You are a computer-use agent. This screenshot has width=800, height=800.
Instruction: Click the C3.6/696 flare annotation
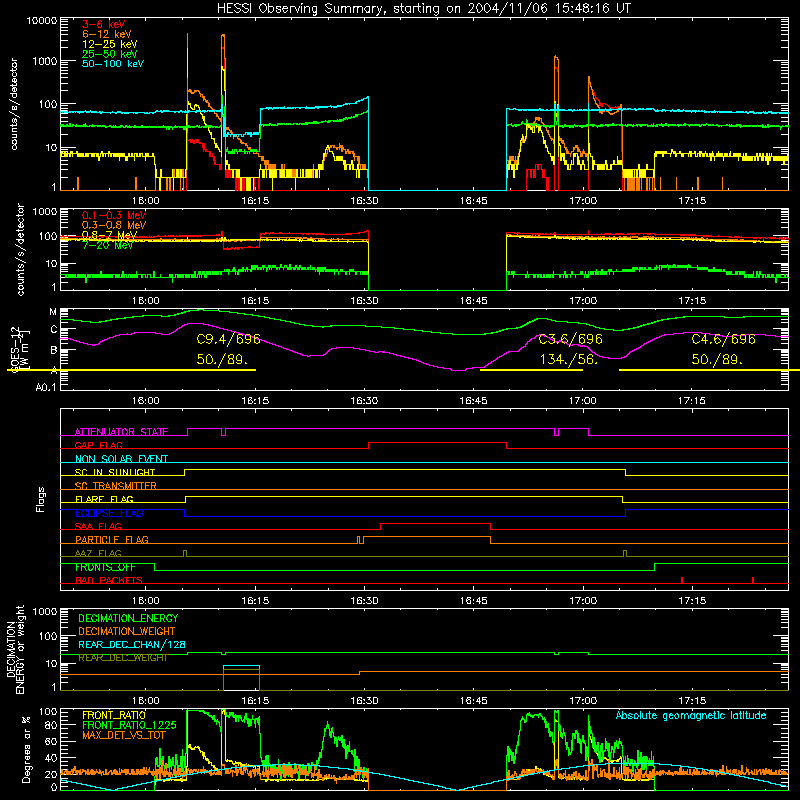coord(570,339)
